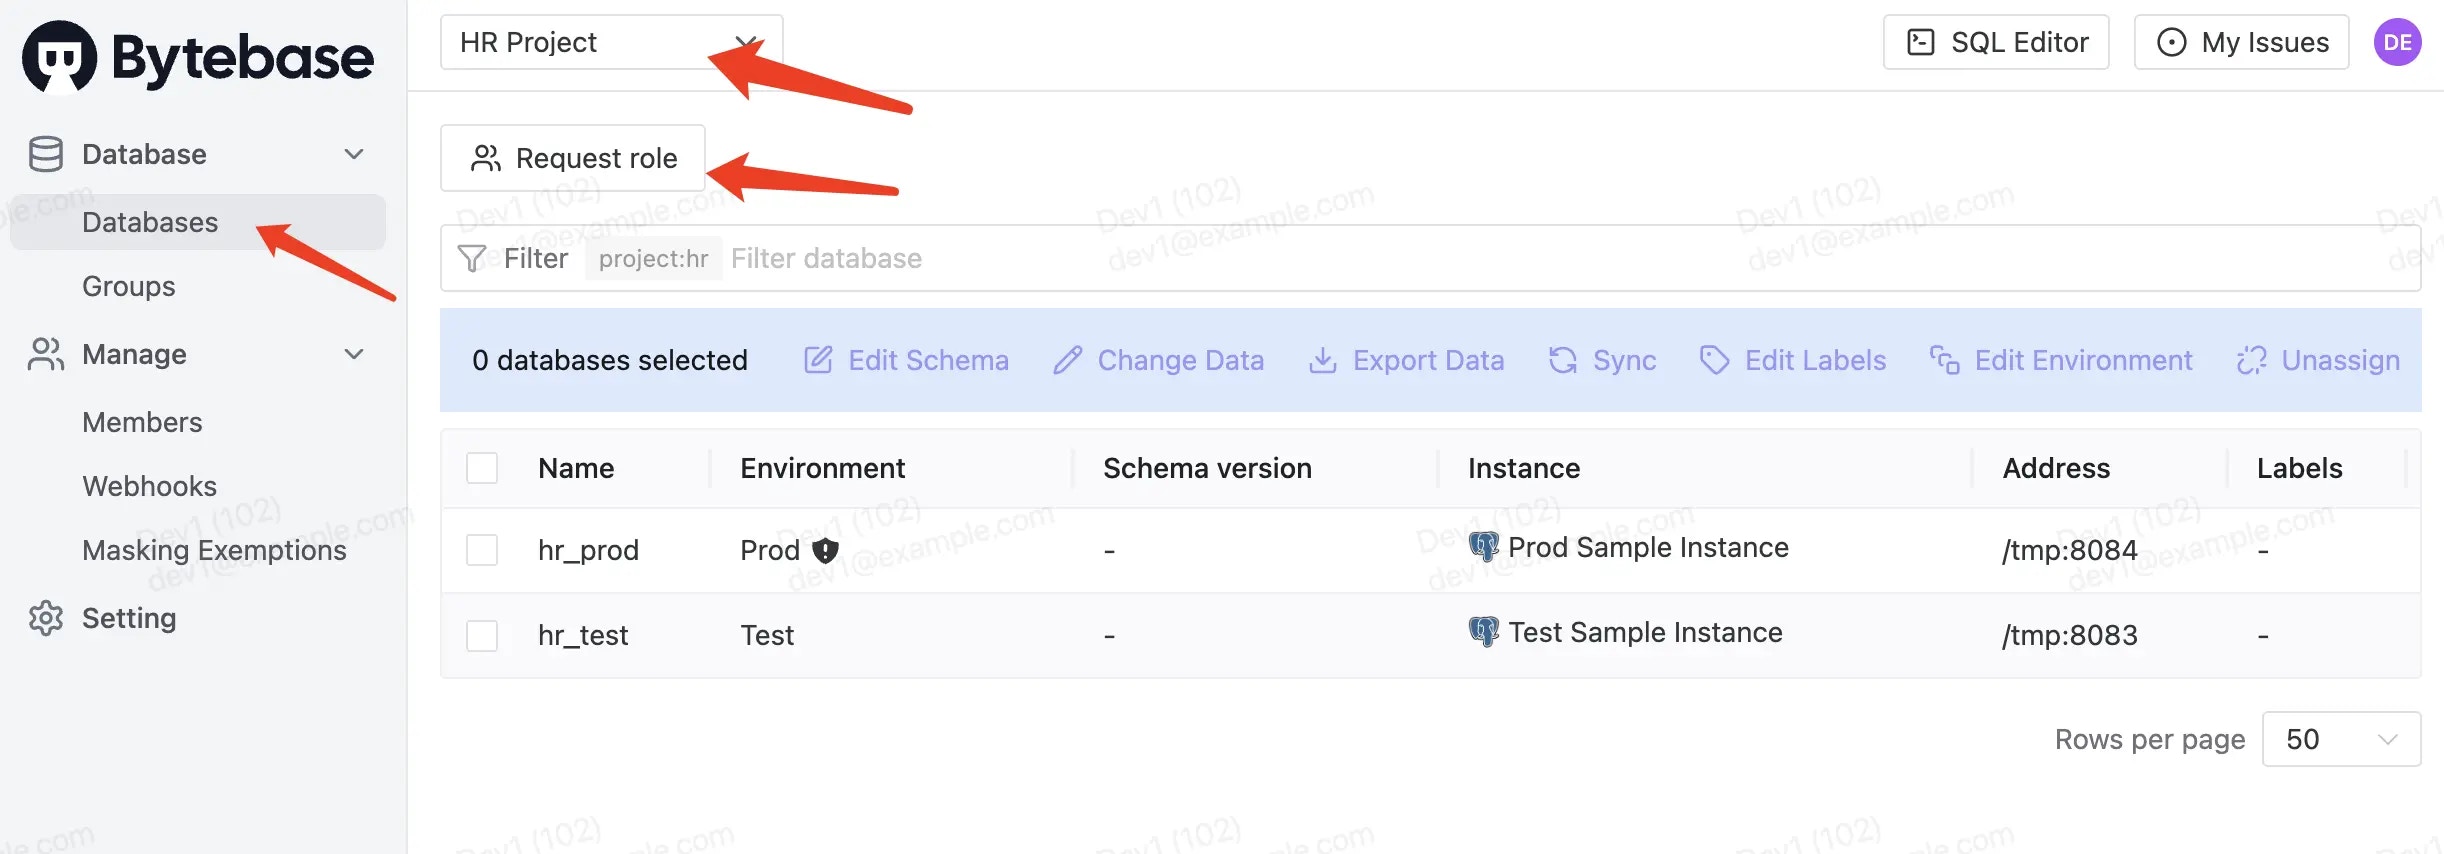Go to Masking Exemptions
The image size is (2444, 854).
213,549
